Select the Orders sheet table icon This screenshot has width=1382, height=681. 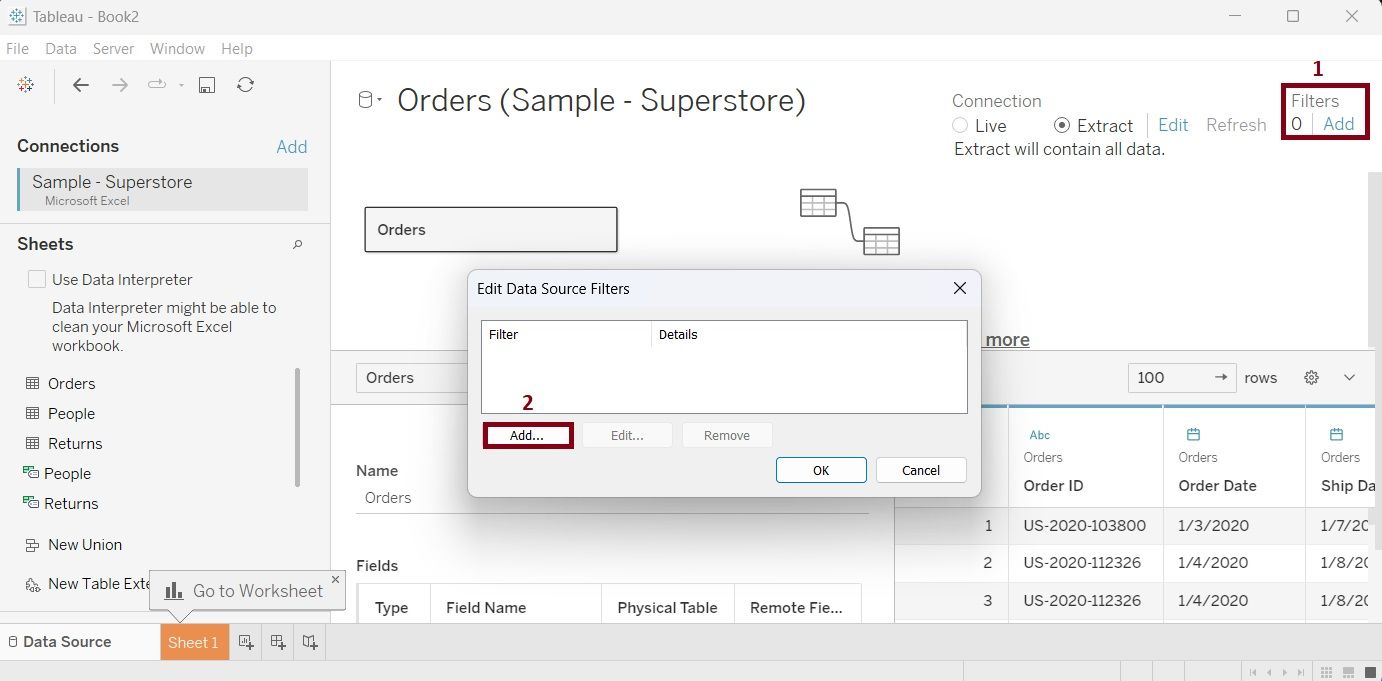33,383
